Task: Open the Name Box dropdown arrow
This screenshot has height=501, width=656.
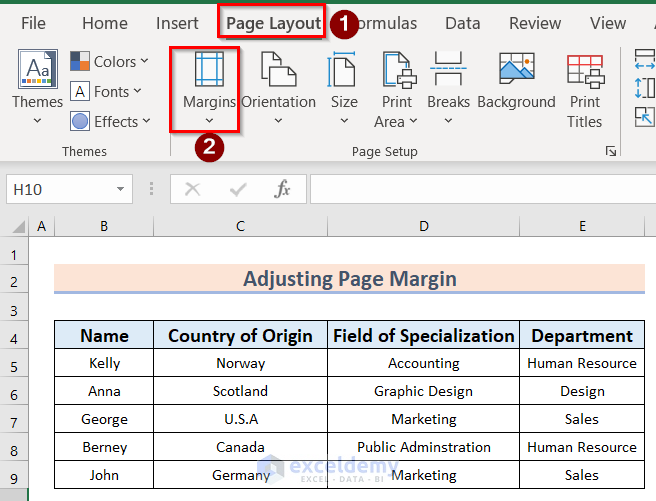Action: pos(121,189)
